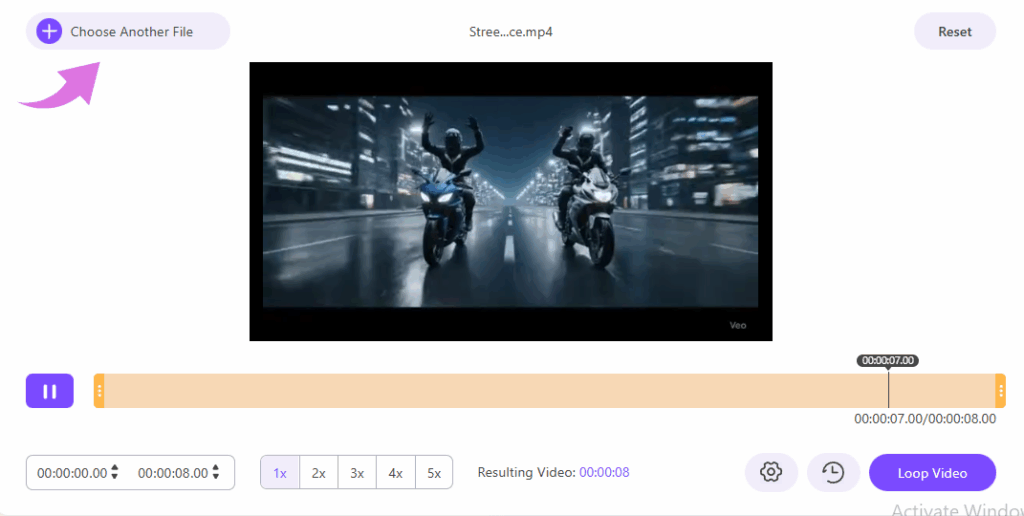Screen dimensions: 1024x516
Task: Select 5x loop count
Action: 434,473
